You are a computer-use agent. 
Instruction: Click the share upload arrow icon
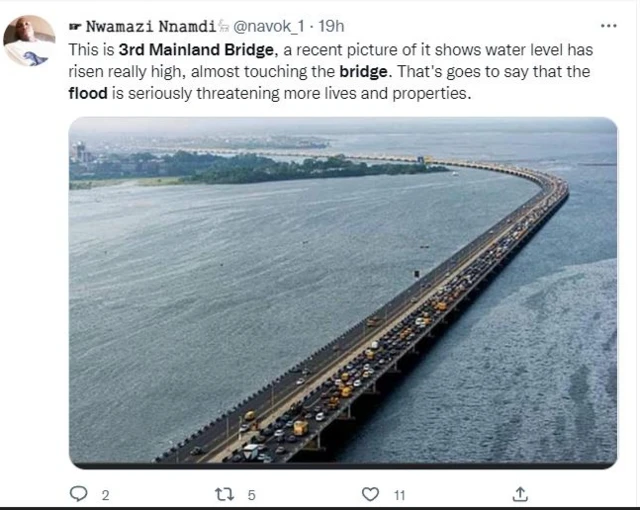[x=520, y=493]
